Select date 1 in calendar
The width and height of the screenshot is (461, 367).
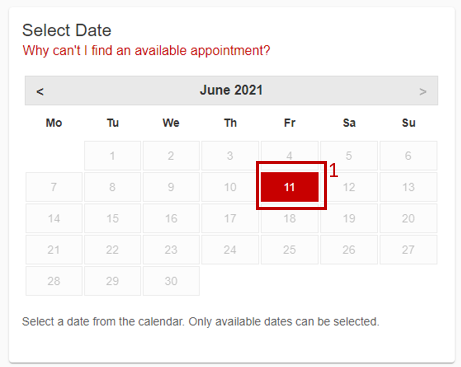(x=112, y=156)
